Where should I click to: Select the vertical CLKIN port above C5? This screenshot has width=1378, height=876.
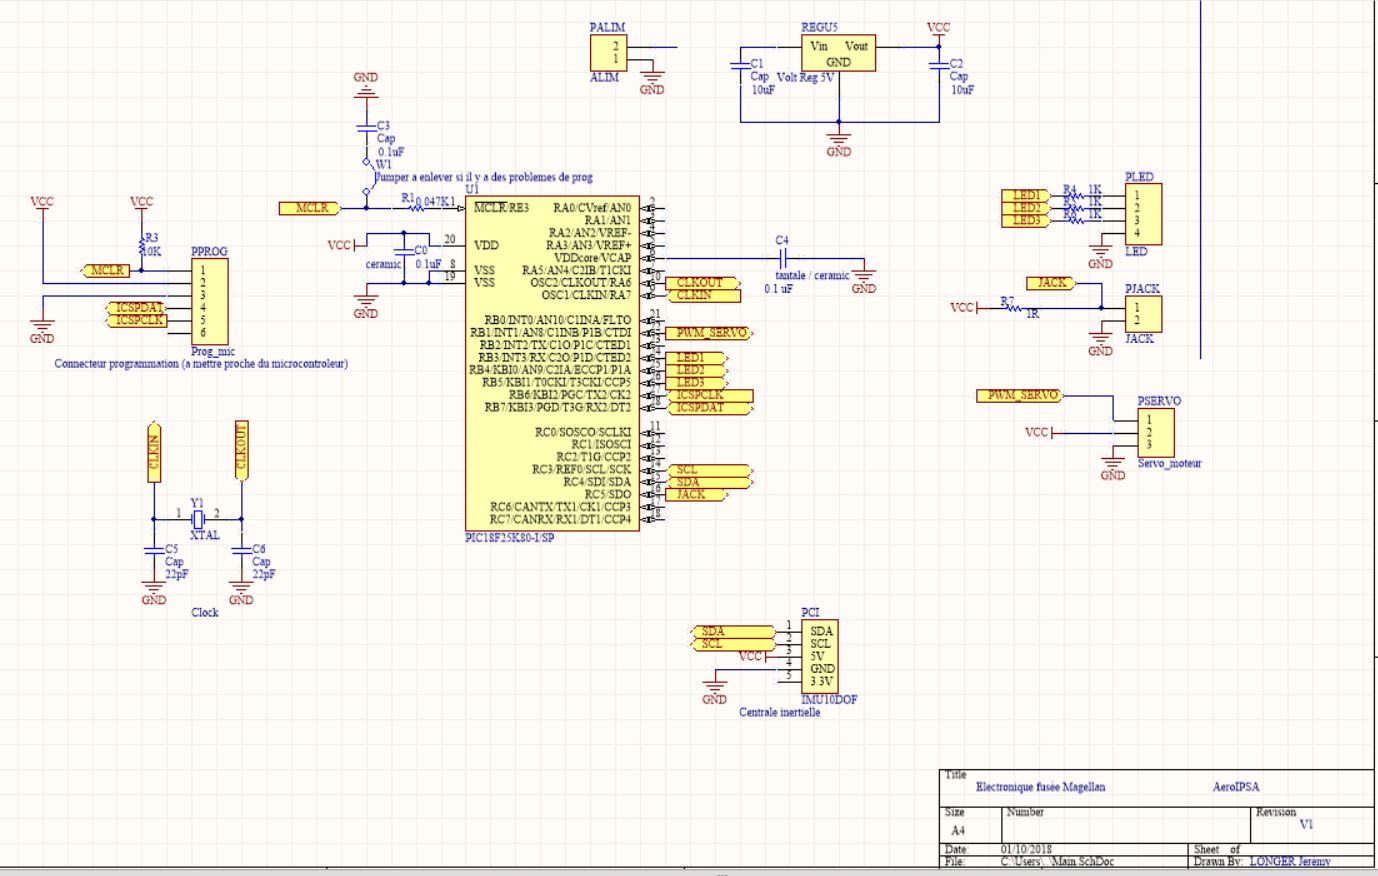[153, 452]
